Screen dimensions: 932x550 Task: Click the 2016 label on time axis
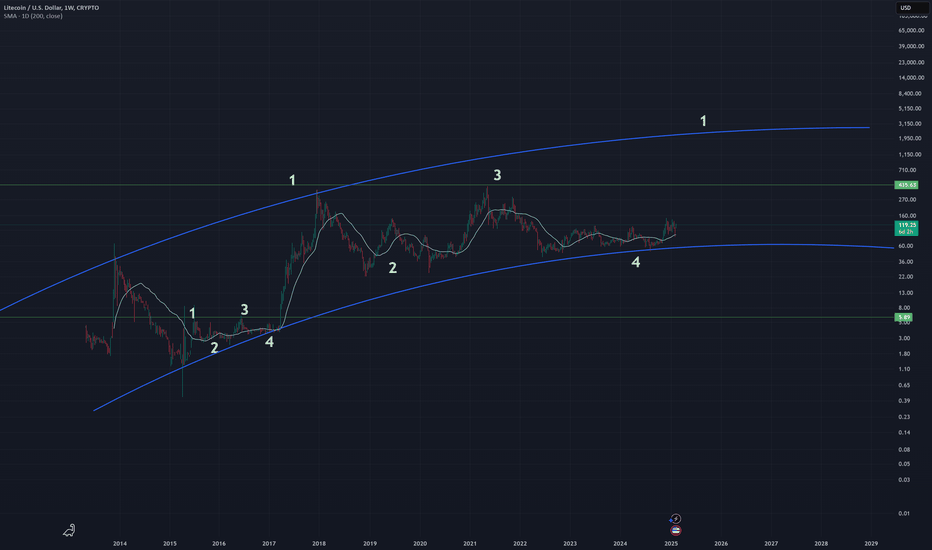tap(219, 543)
